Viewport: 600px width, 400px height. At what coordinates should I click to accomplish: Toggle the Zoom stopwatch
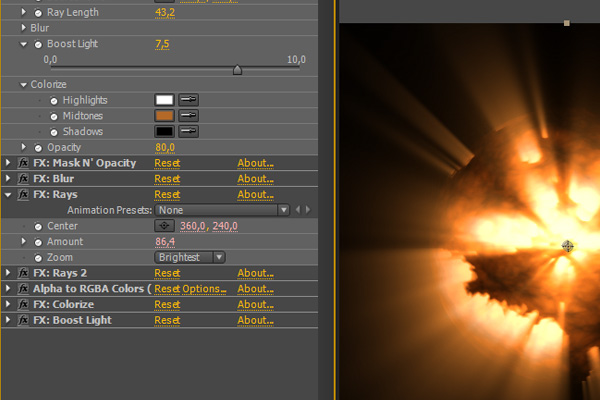[x=38, y=258]
